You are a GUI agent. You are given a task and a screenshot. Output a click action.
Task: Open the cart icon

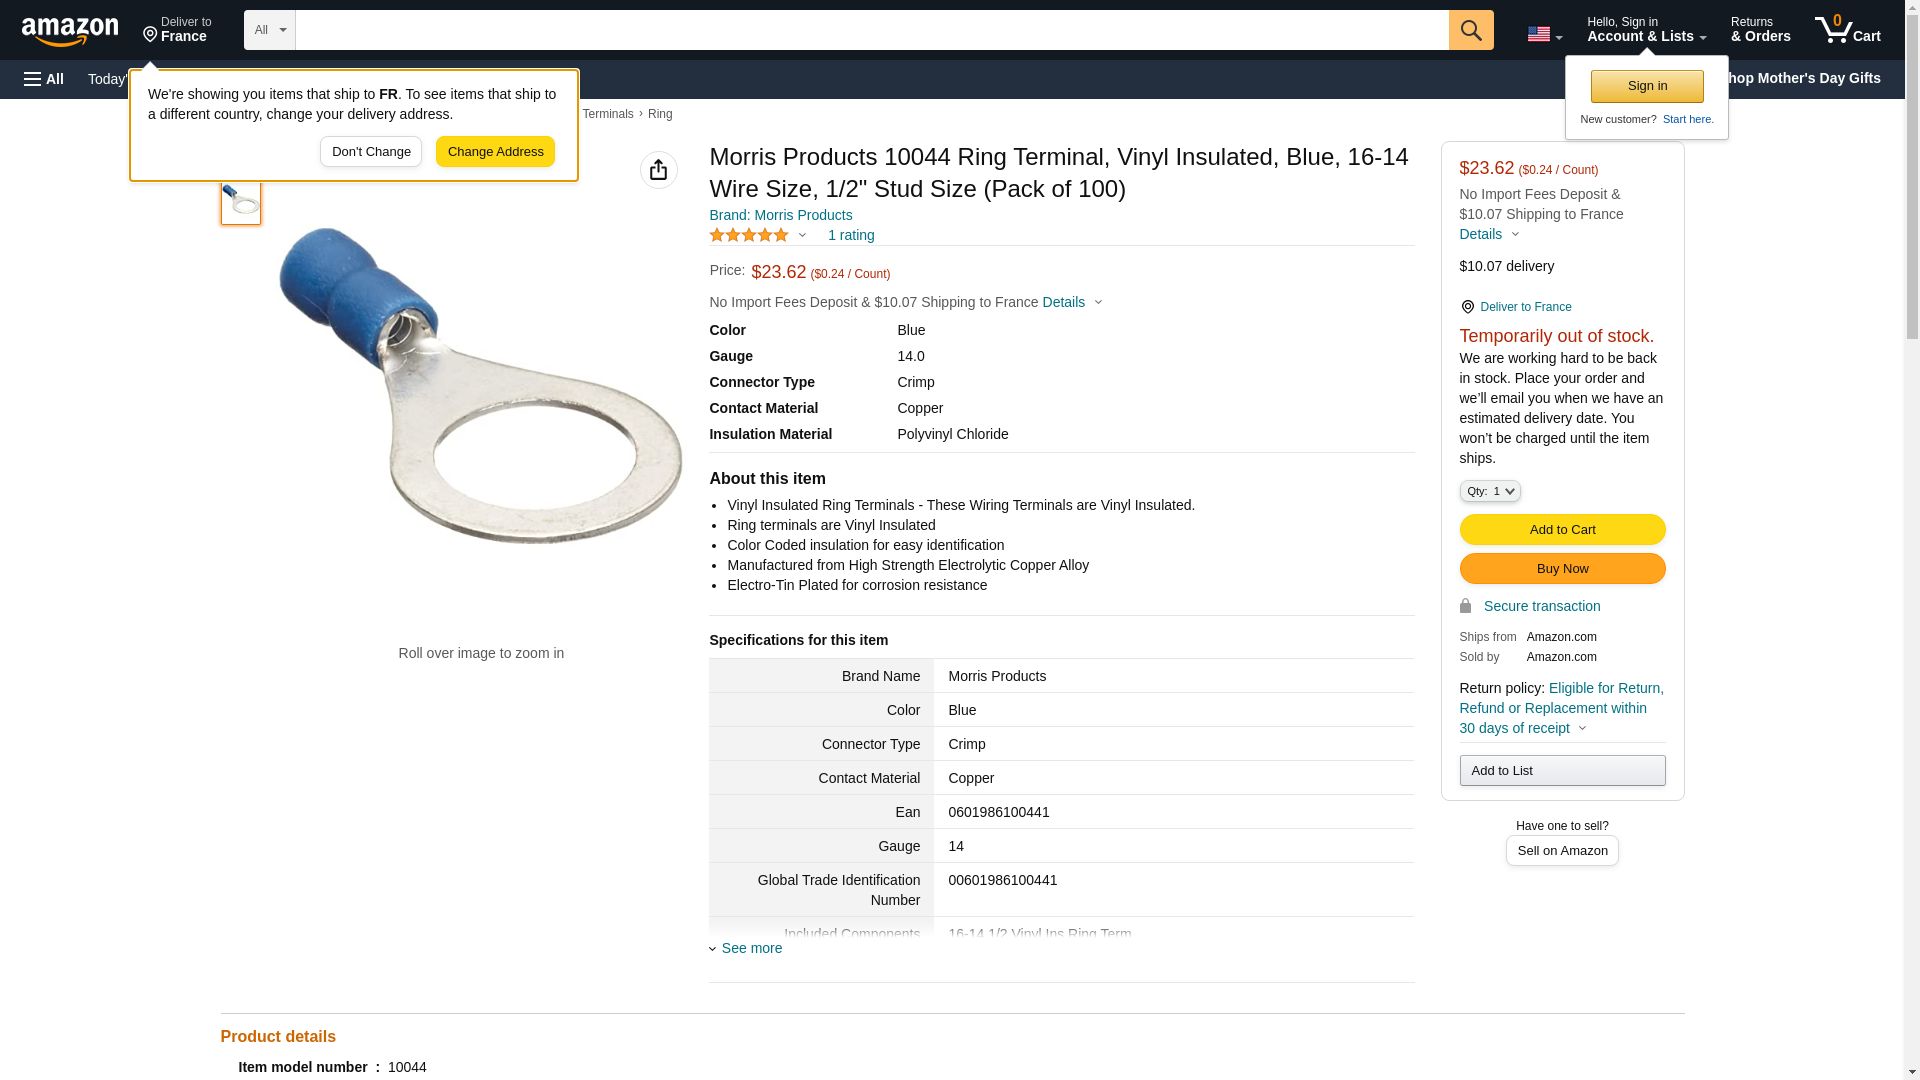1847,30
